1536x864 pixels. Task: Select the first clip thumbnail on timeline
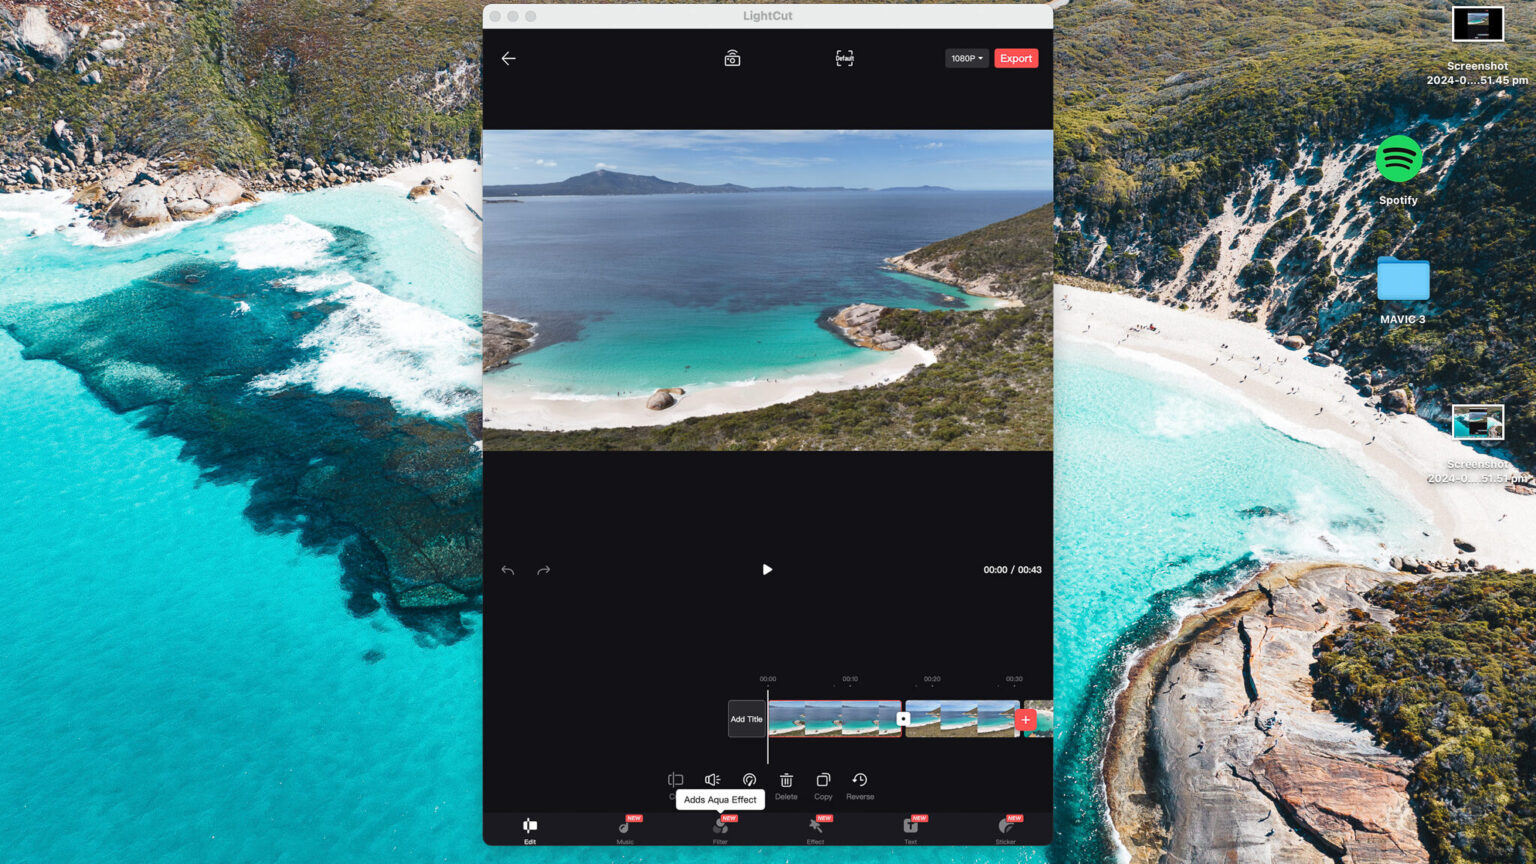(835, 718)
